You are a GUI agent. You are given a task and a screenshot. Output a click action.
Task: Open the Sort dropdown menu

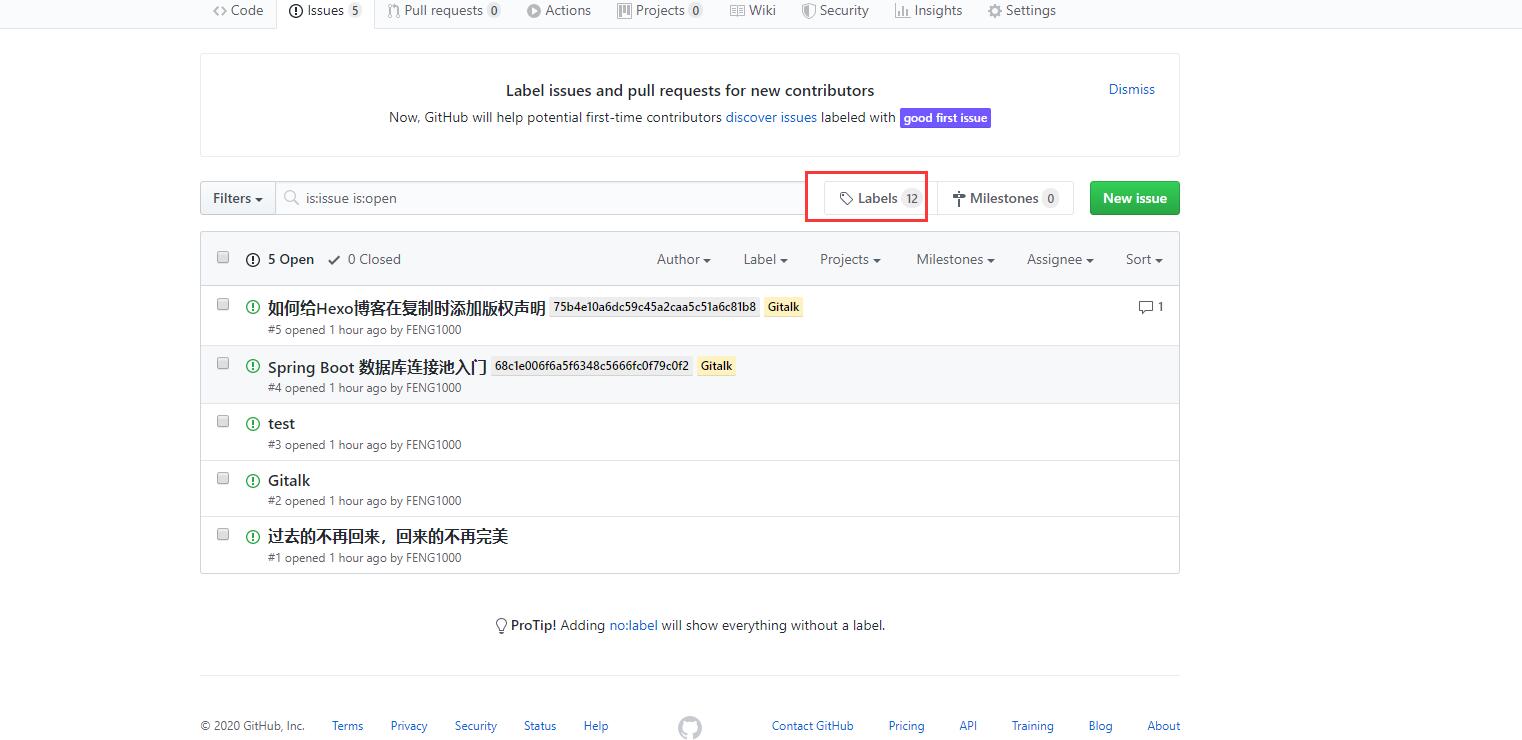1143,259
